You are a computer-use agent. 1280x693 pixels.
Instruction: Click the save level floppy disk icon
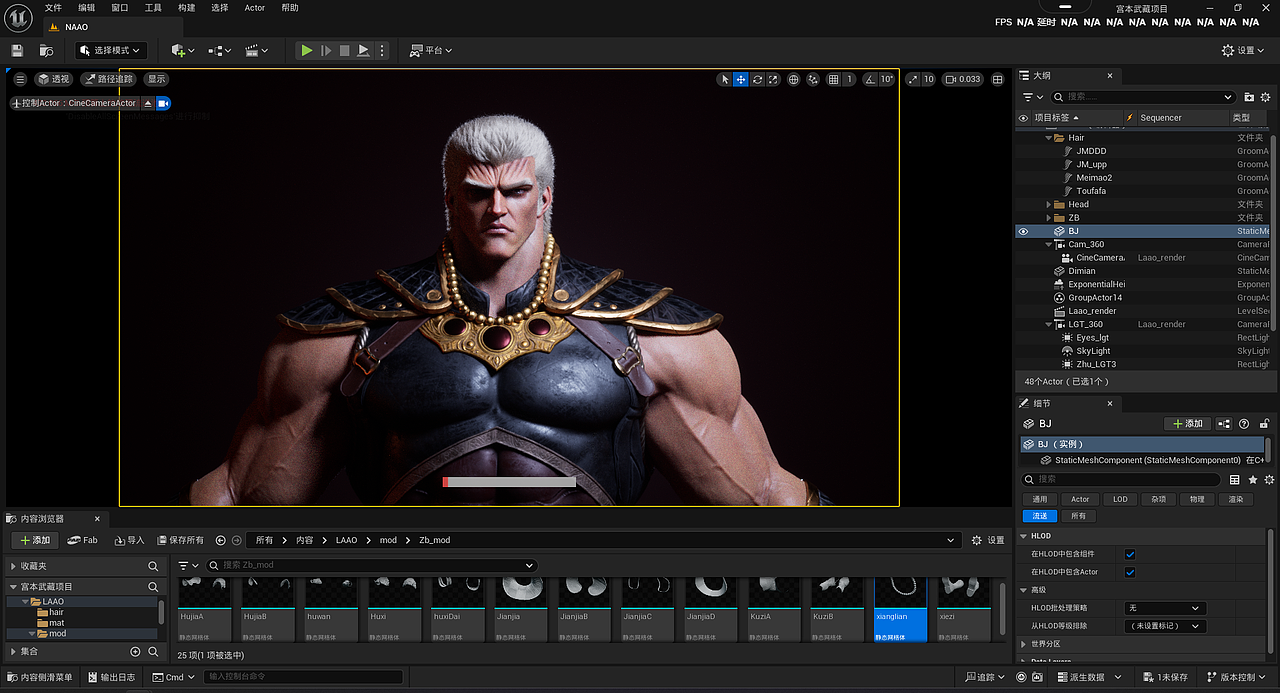pos(17,50)
